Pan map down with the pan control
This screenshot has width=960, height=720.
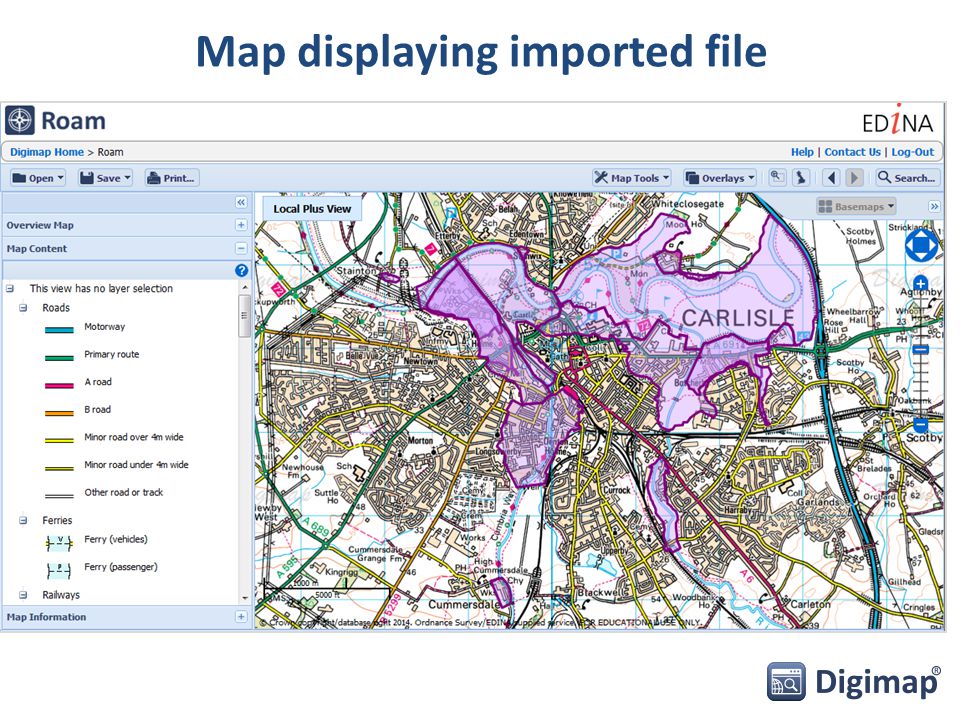[x=921, y=257]
